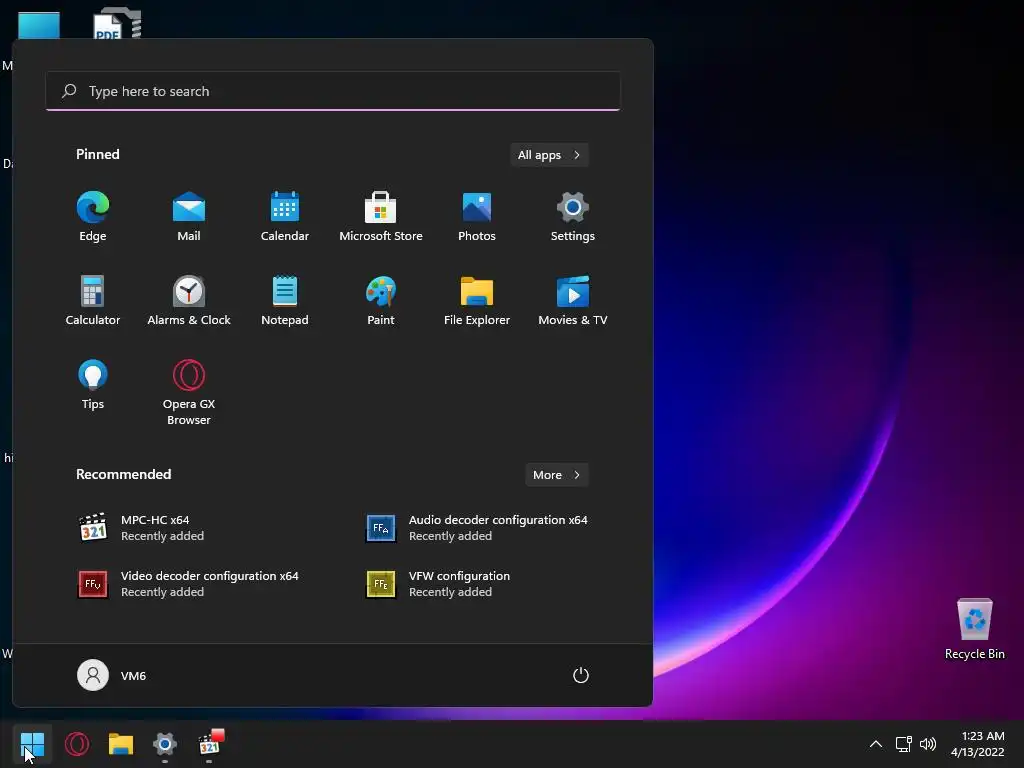Viewport: 1024px width, 768px height.
Task: Open Opera GX from the taskbar
Action: point(77,744)
